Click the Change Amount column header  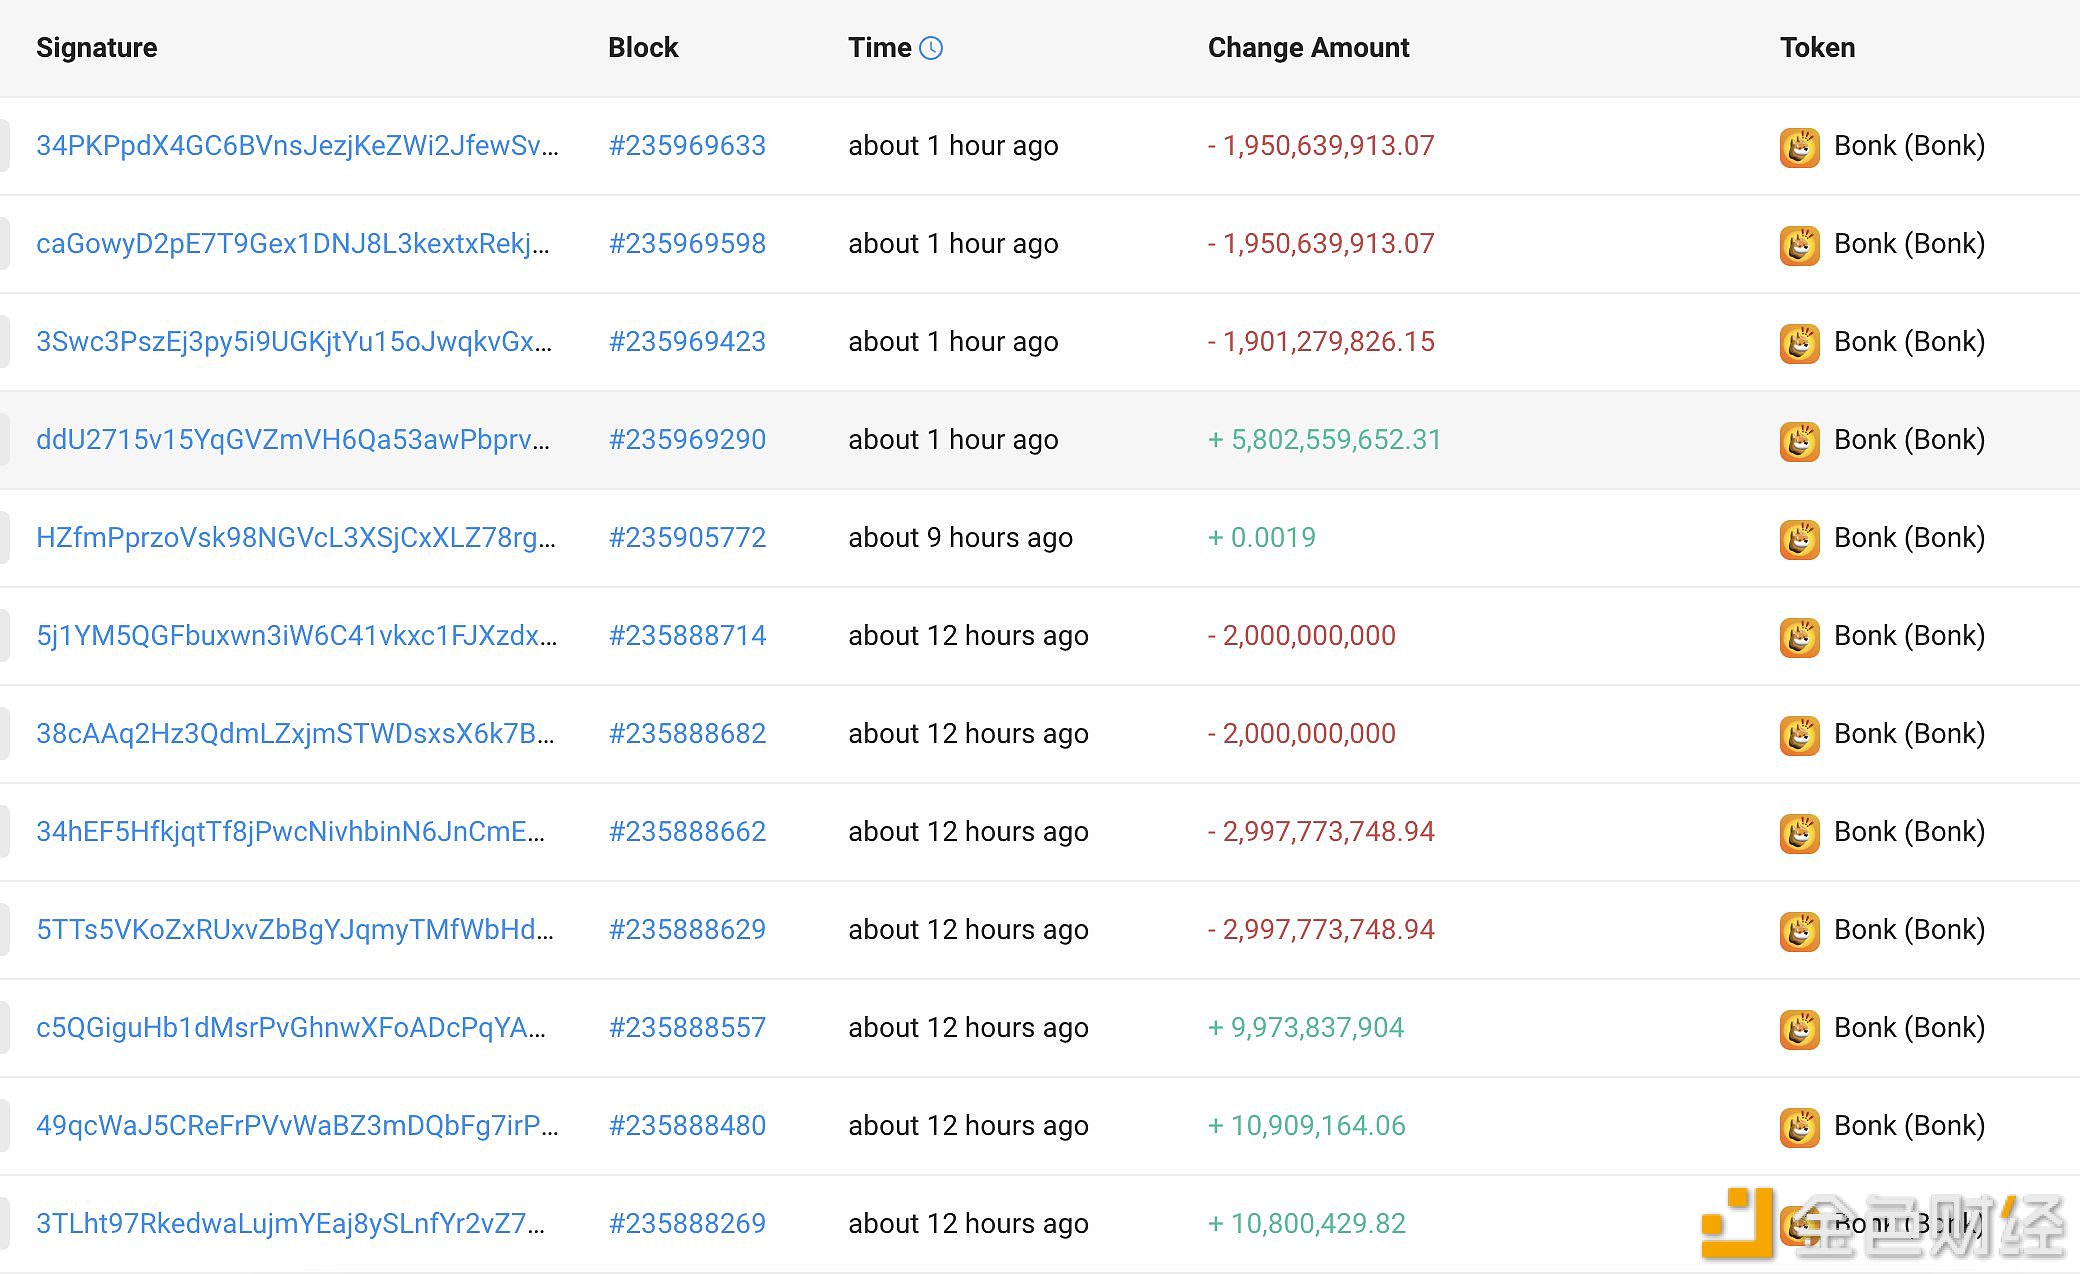(x=1308, y=48)
